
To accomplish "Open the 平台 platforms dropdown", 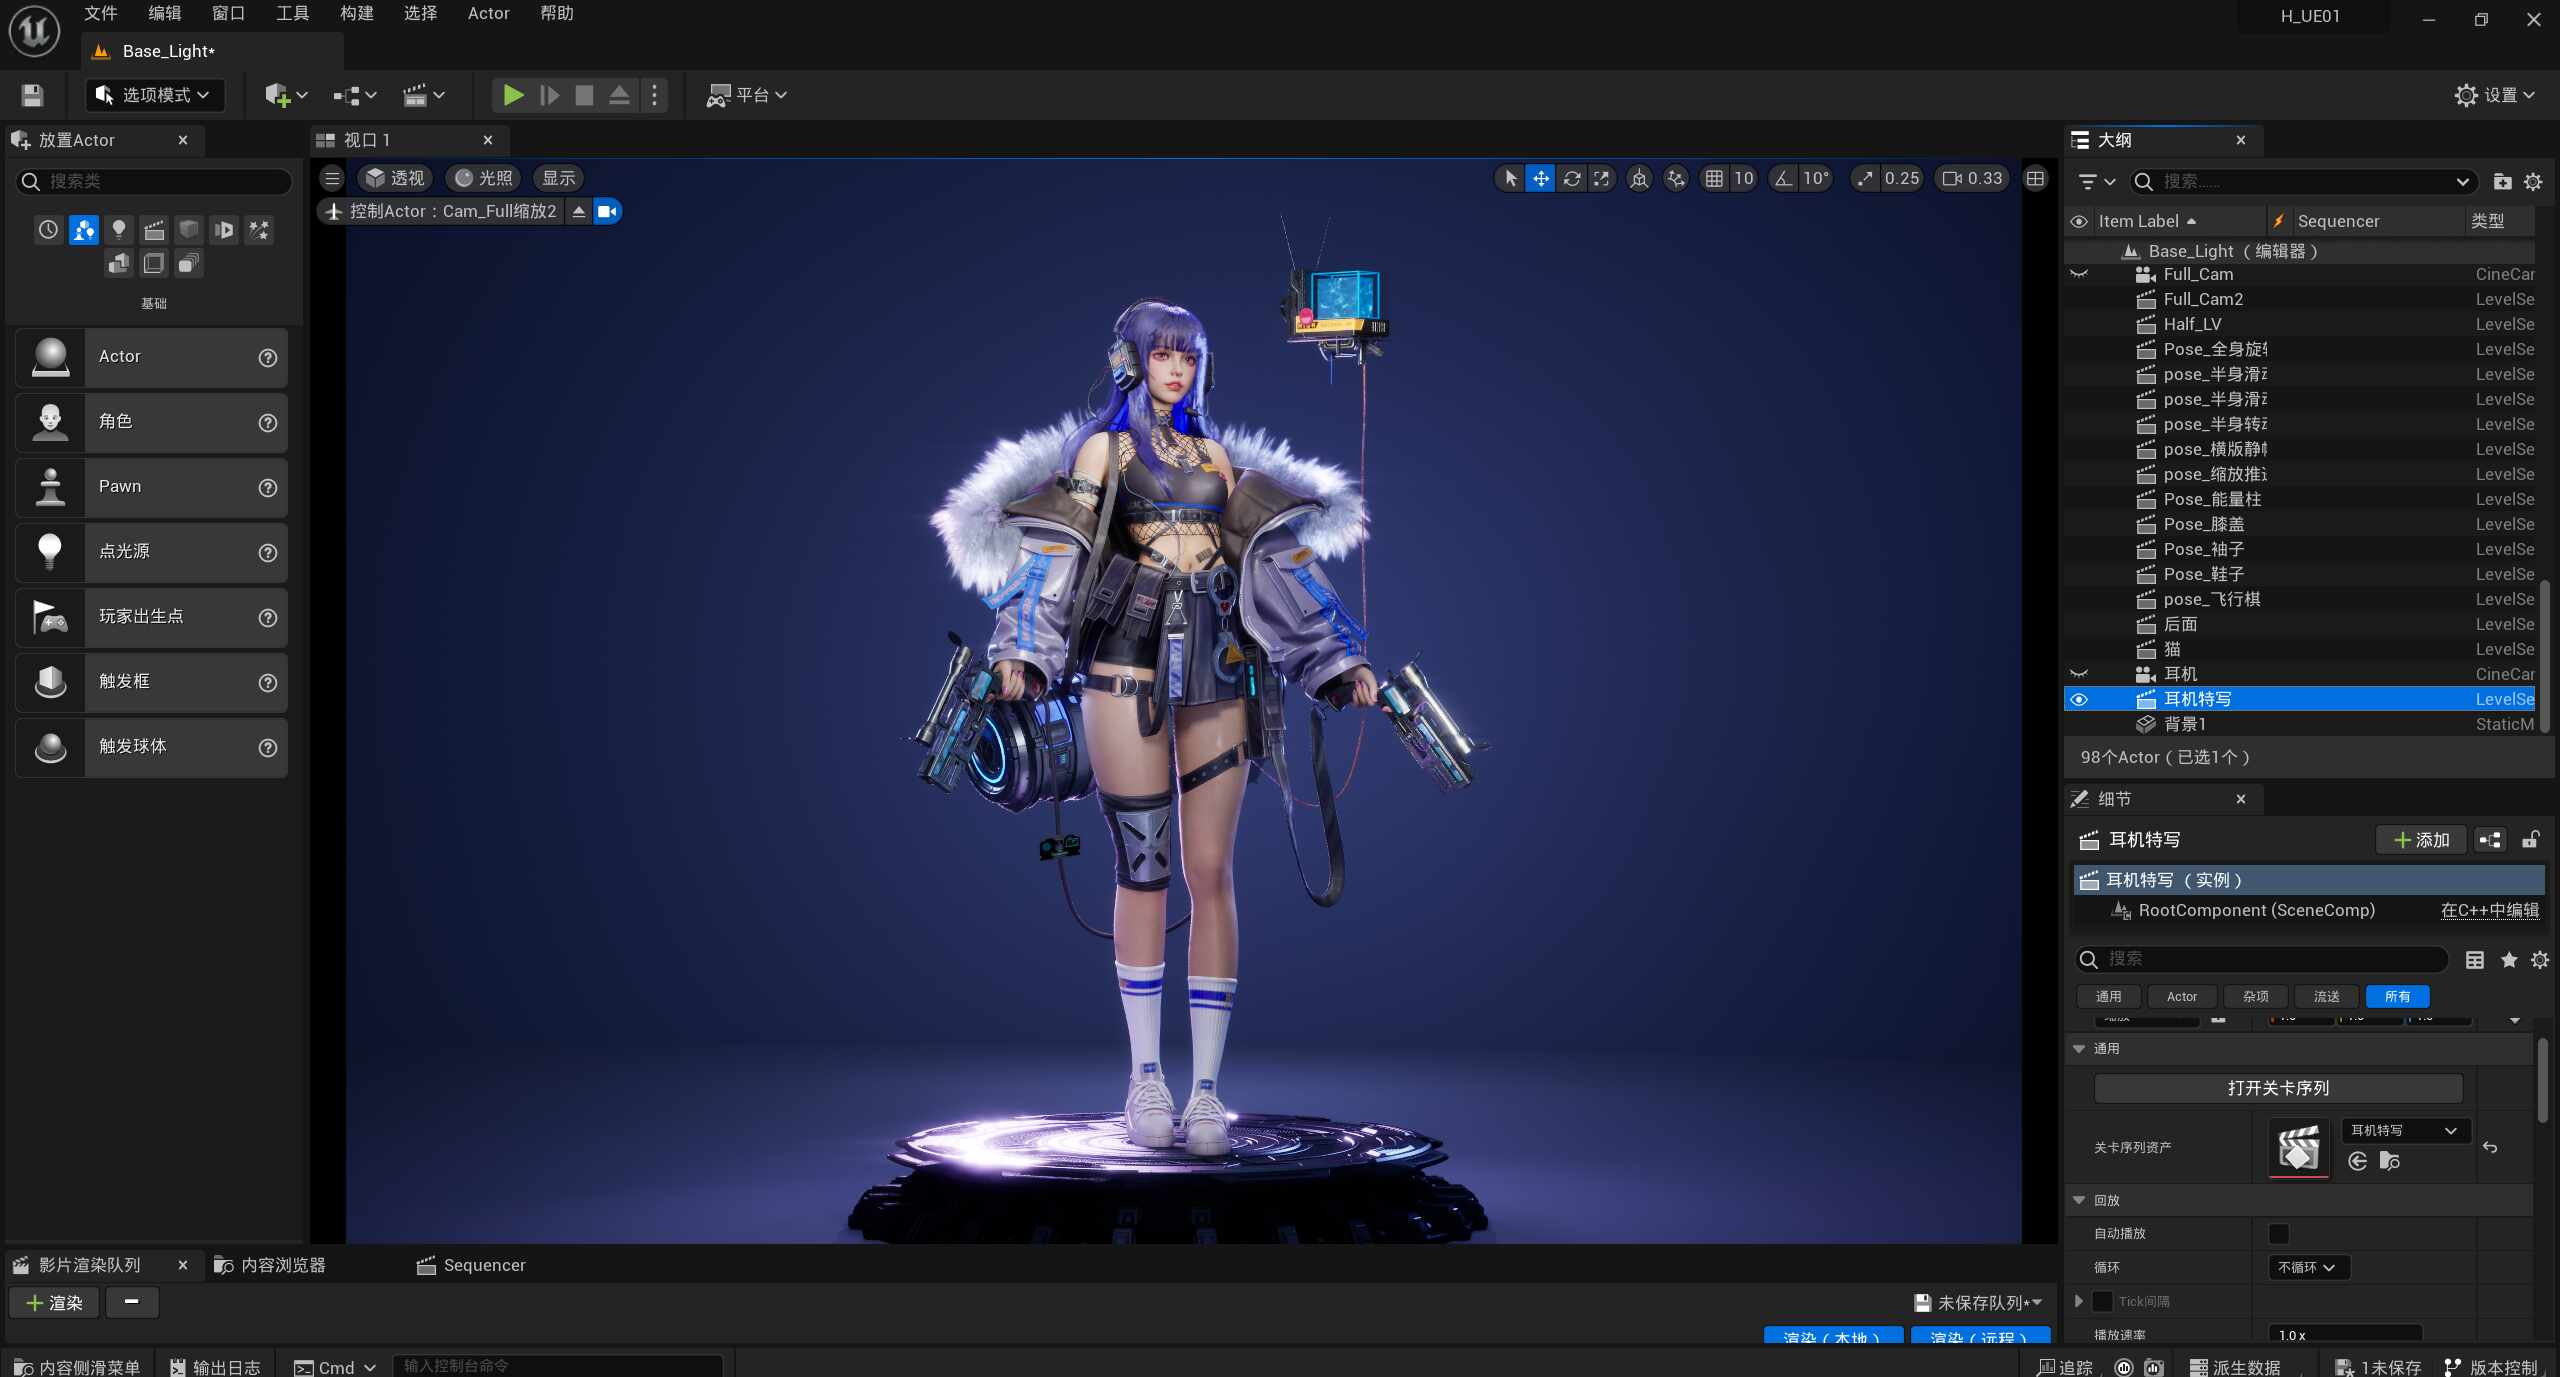I will (748, 95).
